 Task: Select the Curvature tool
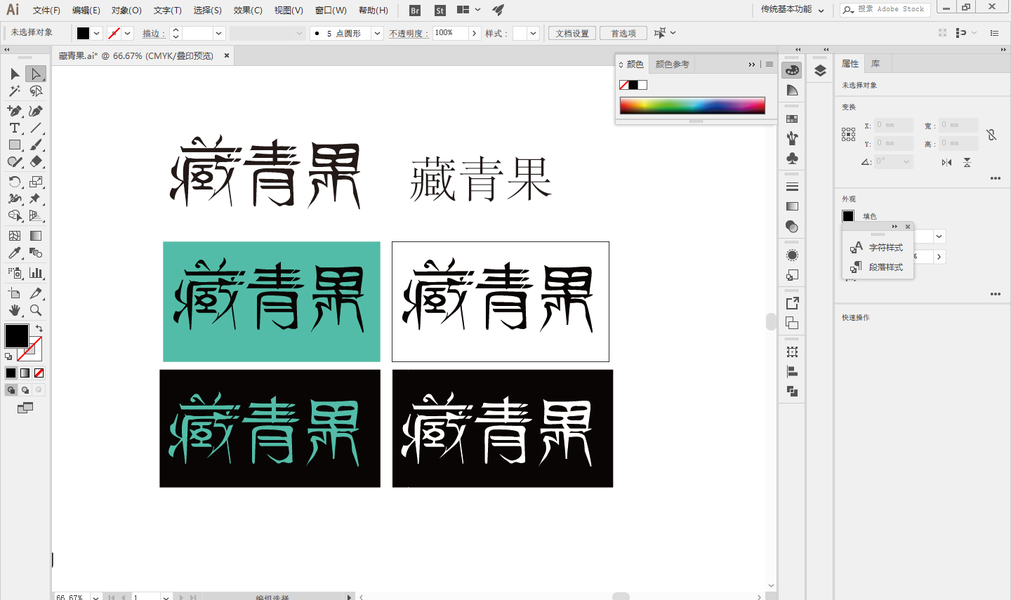pyautogui.click(x=35, y=111)
